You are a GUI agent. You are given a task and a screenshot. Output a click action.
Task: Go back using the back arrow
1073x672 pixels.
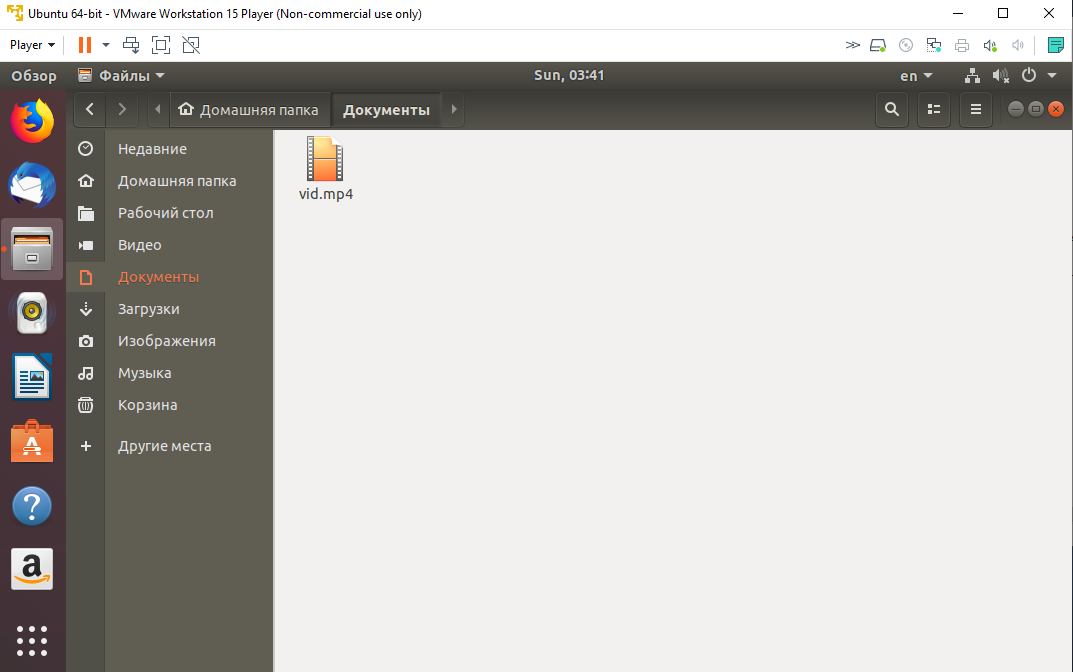(x=90, y=110)
